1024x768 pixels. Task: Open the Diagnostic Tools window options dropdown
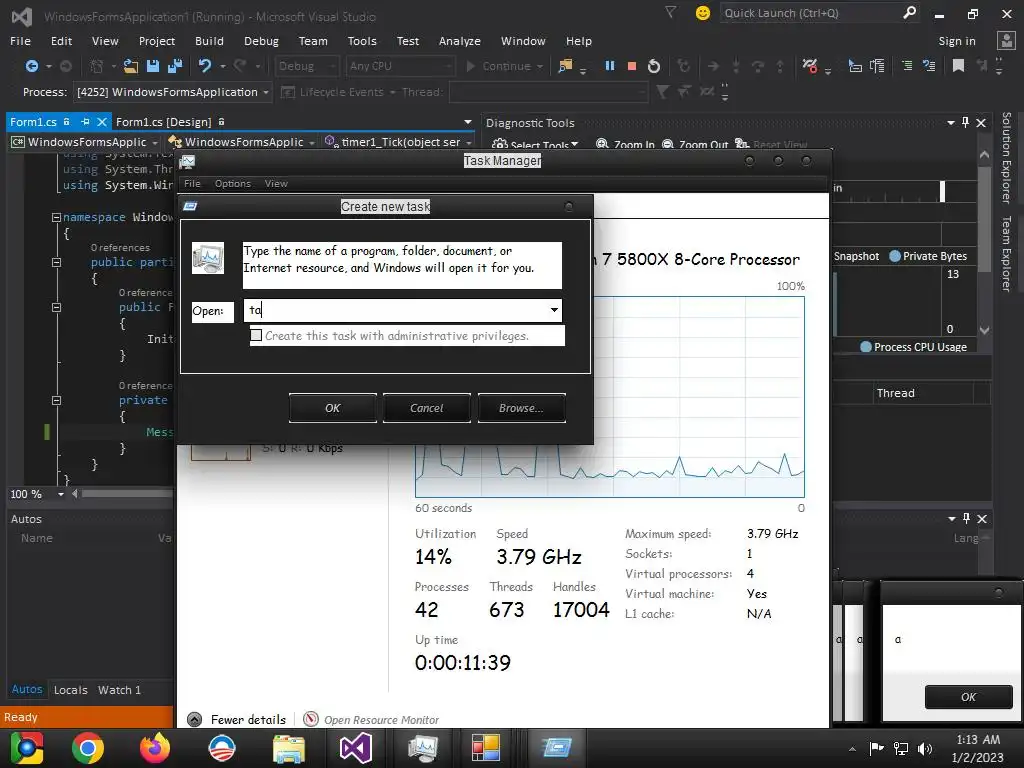coord(951,122)
